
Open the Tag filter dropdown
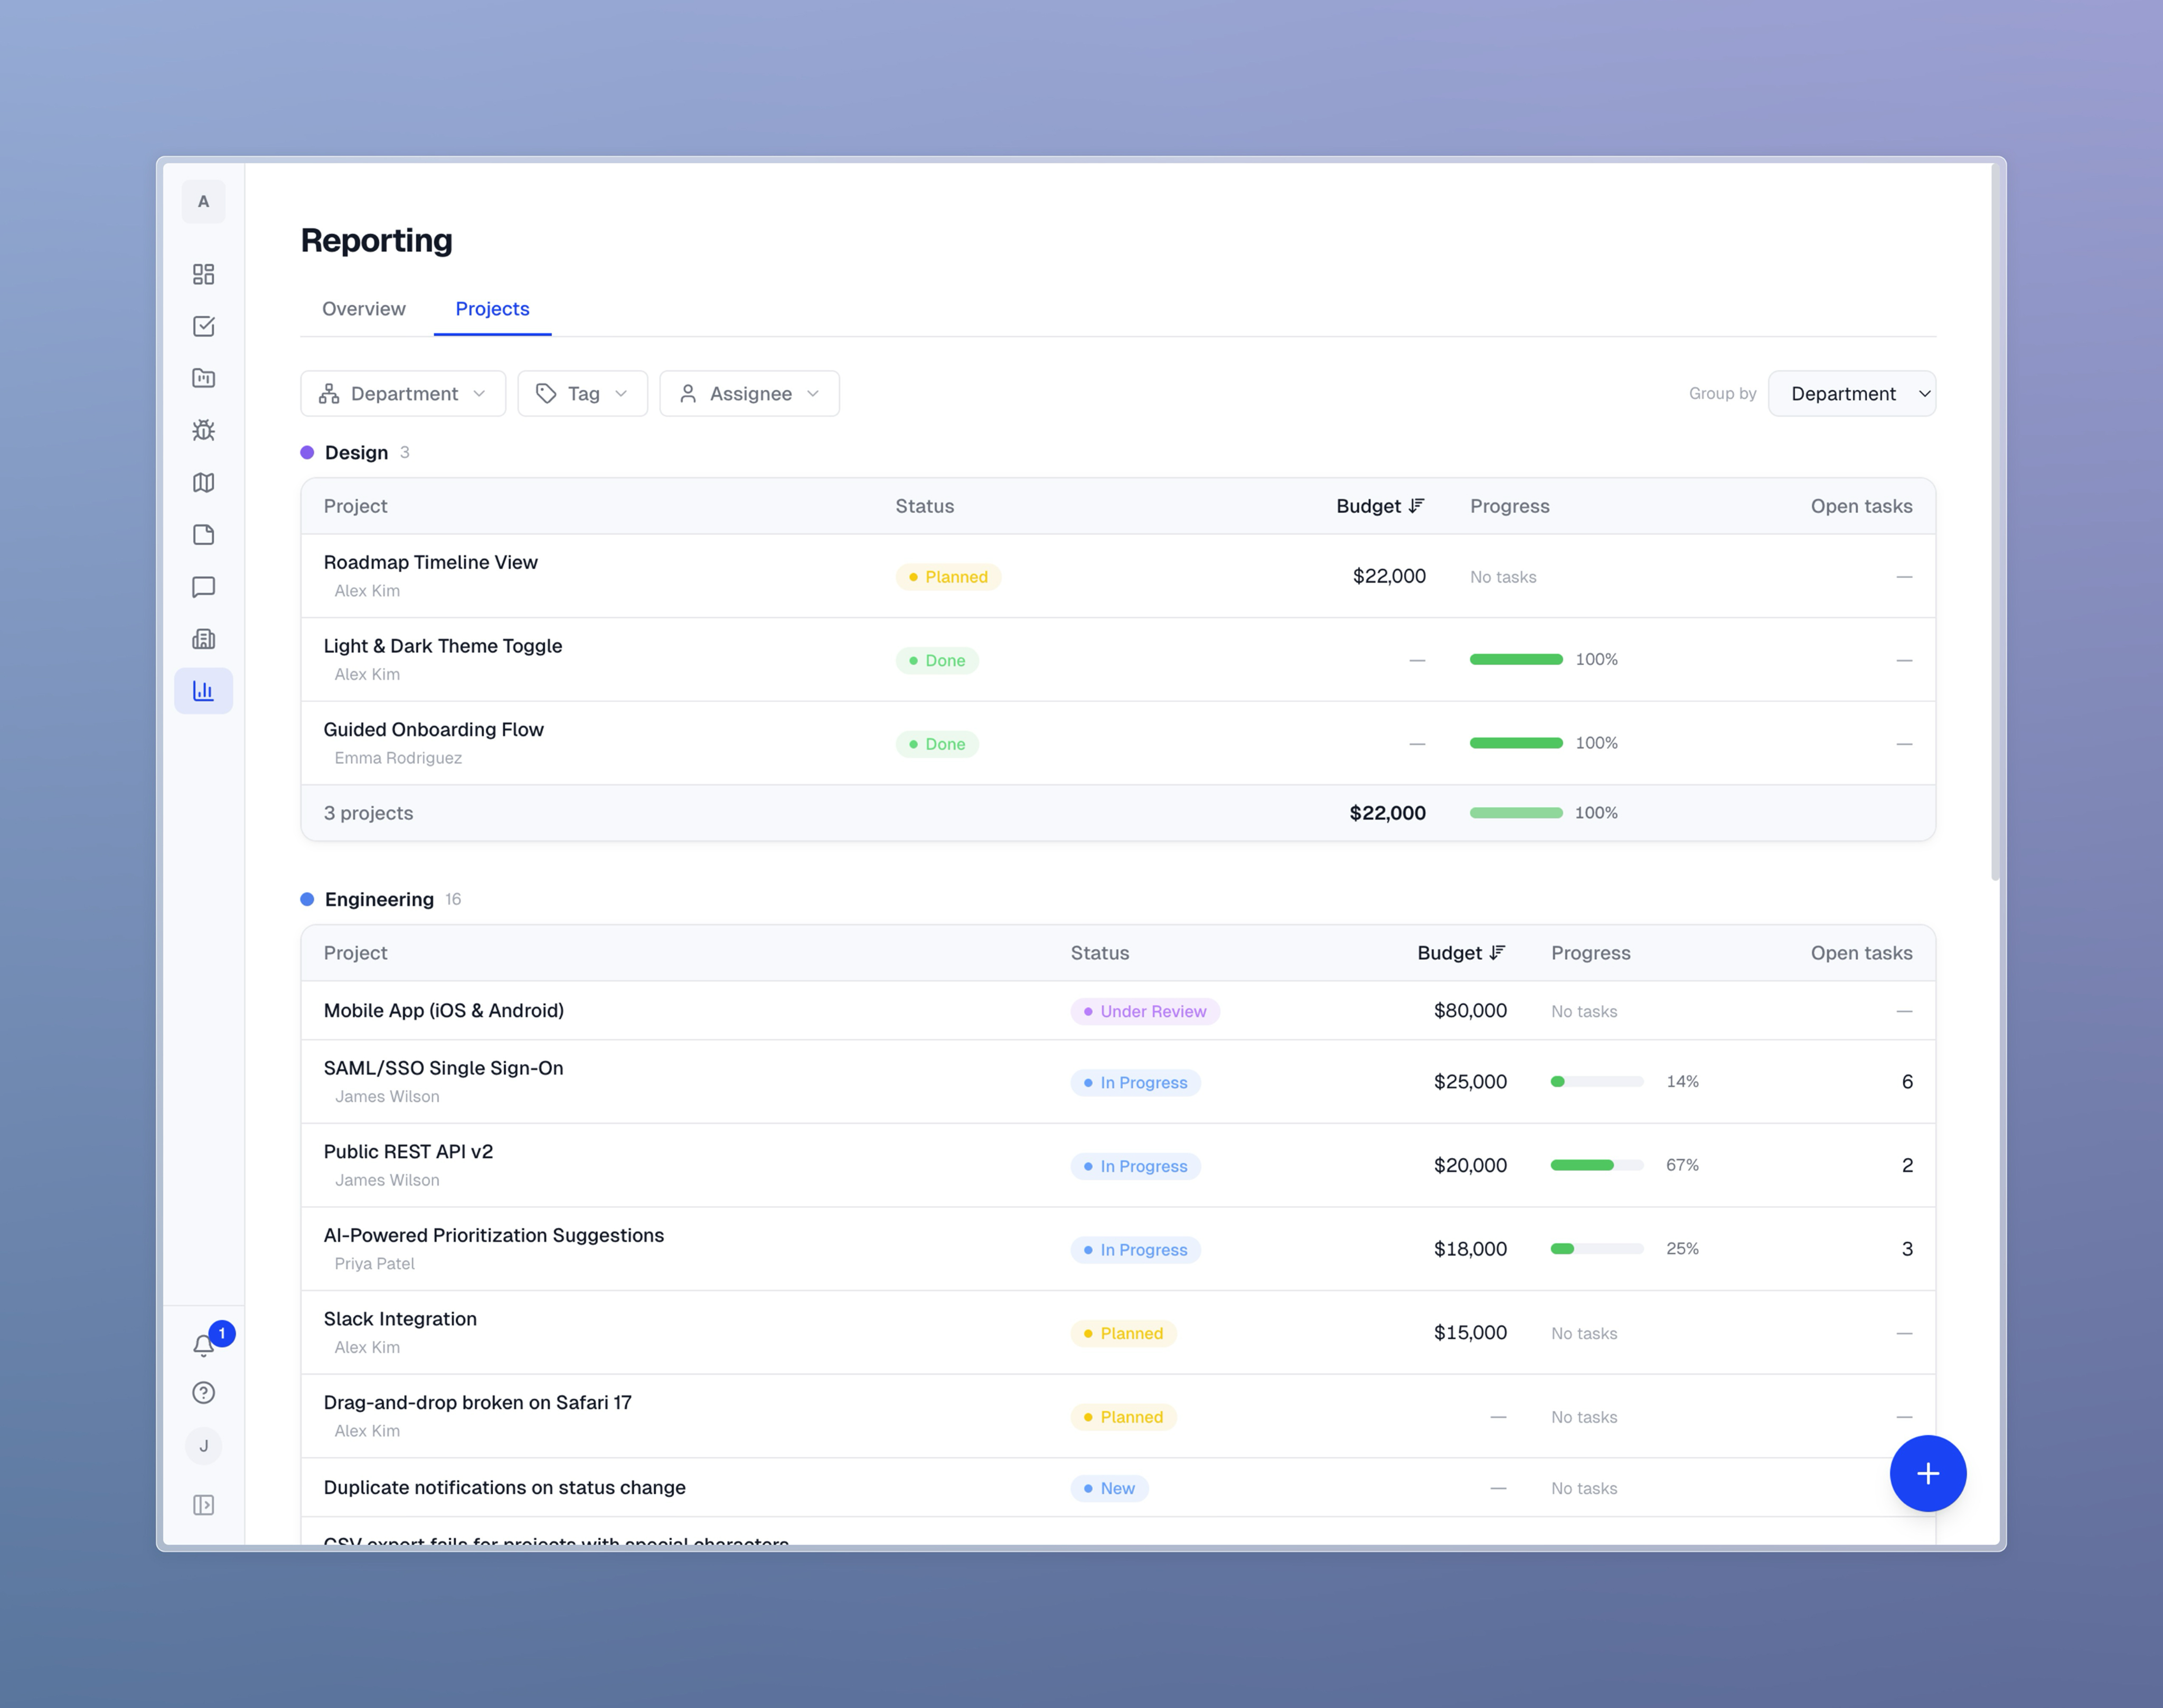pyautogui.click(x=582, y=394)
